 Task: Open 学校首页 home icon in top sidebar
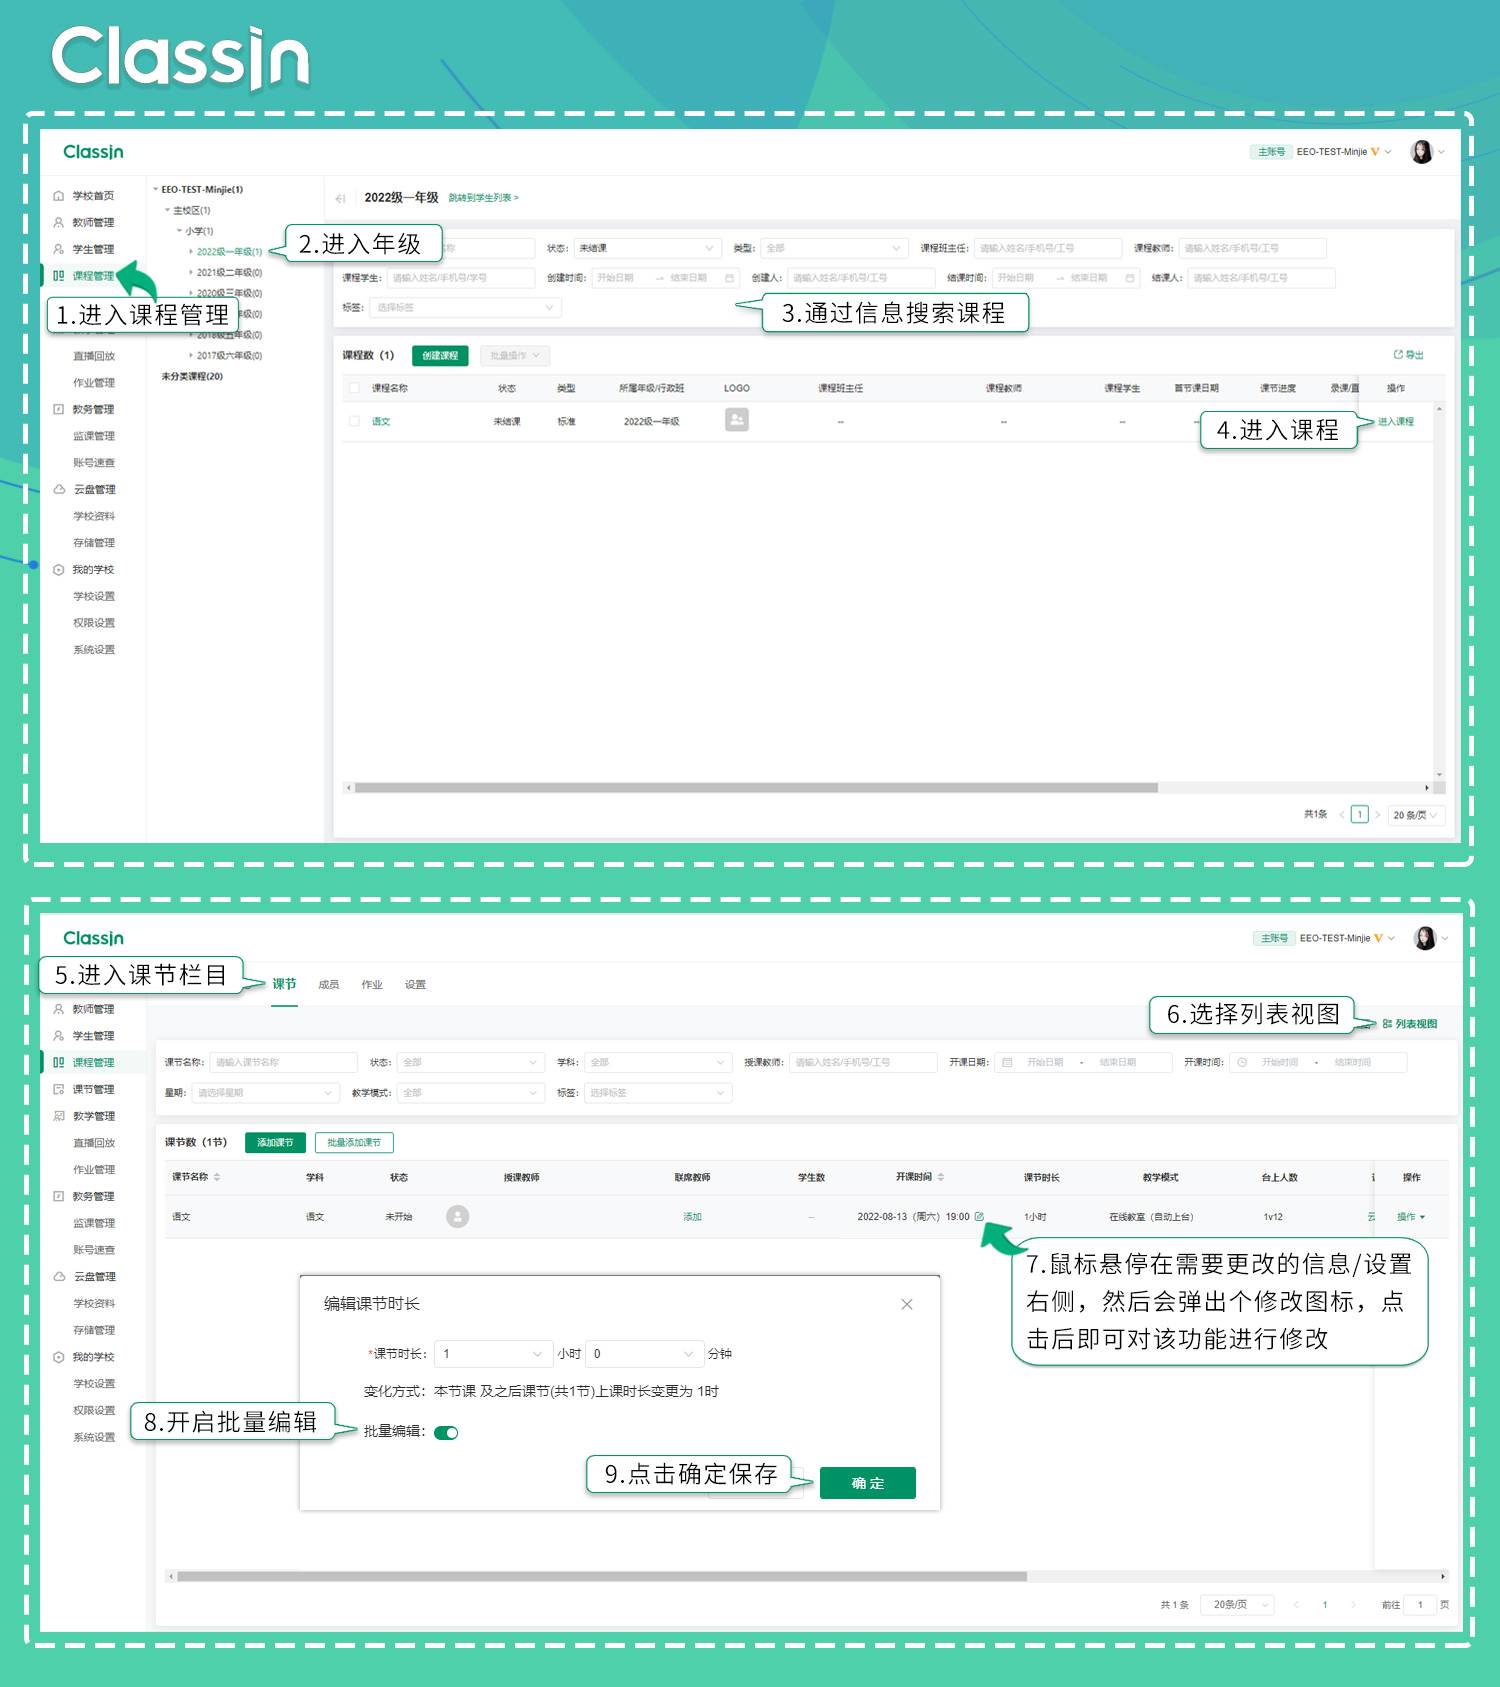pyautogui.click(x=58, y=196)
